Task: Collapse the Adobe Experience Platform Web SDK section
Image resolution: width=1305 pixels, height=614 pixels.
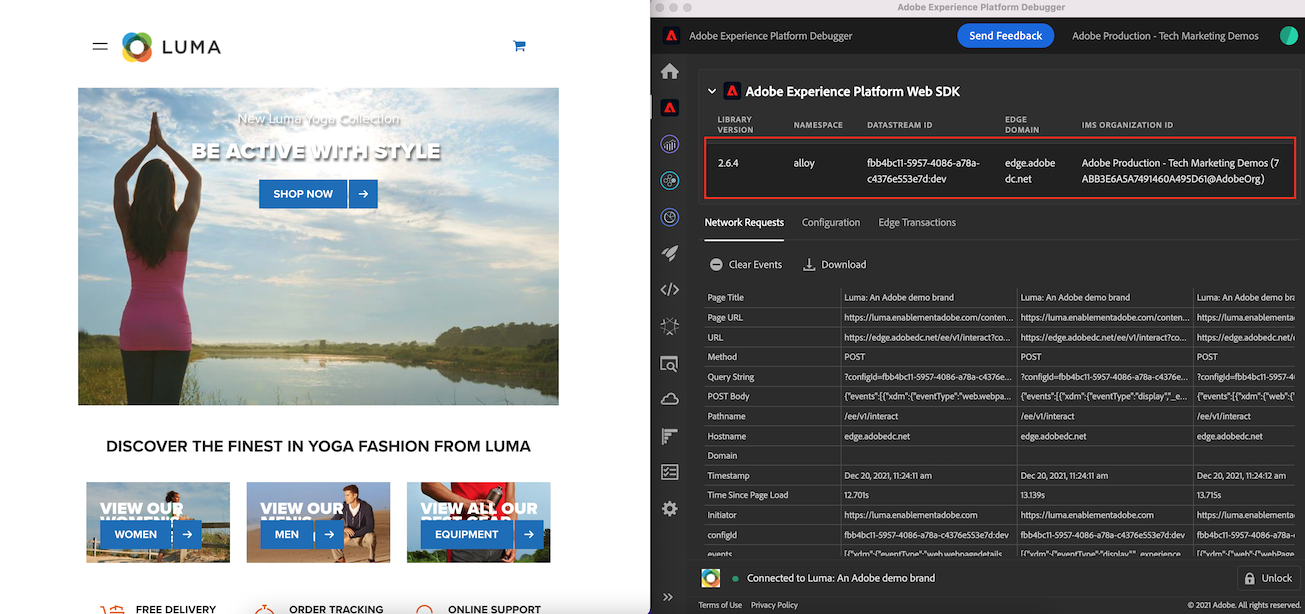Action: [712, 91]
